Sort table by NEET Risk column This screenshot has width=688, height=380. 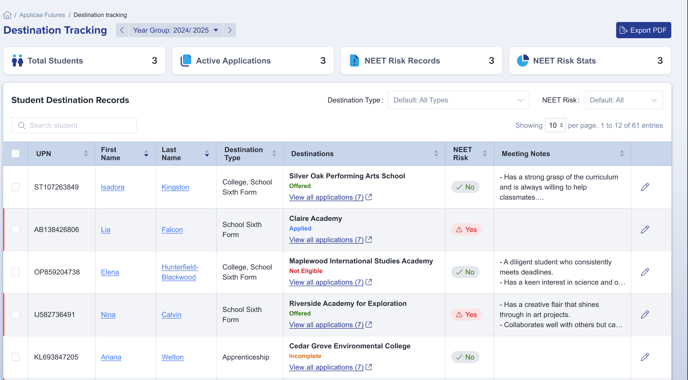[x=484, y=154]
